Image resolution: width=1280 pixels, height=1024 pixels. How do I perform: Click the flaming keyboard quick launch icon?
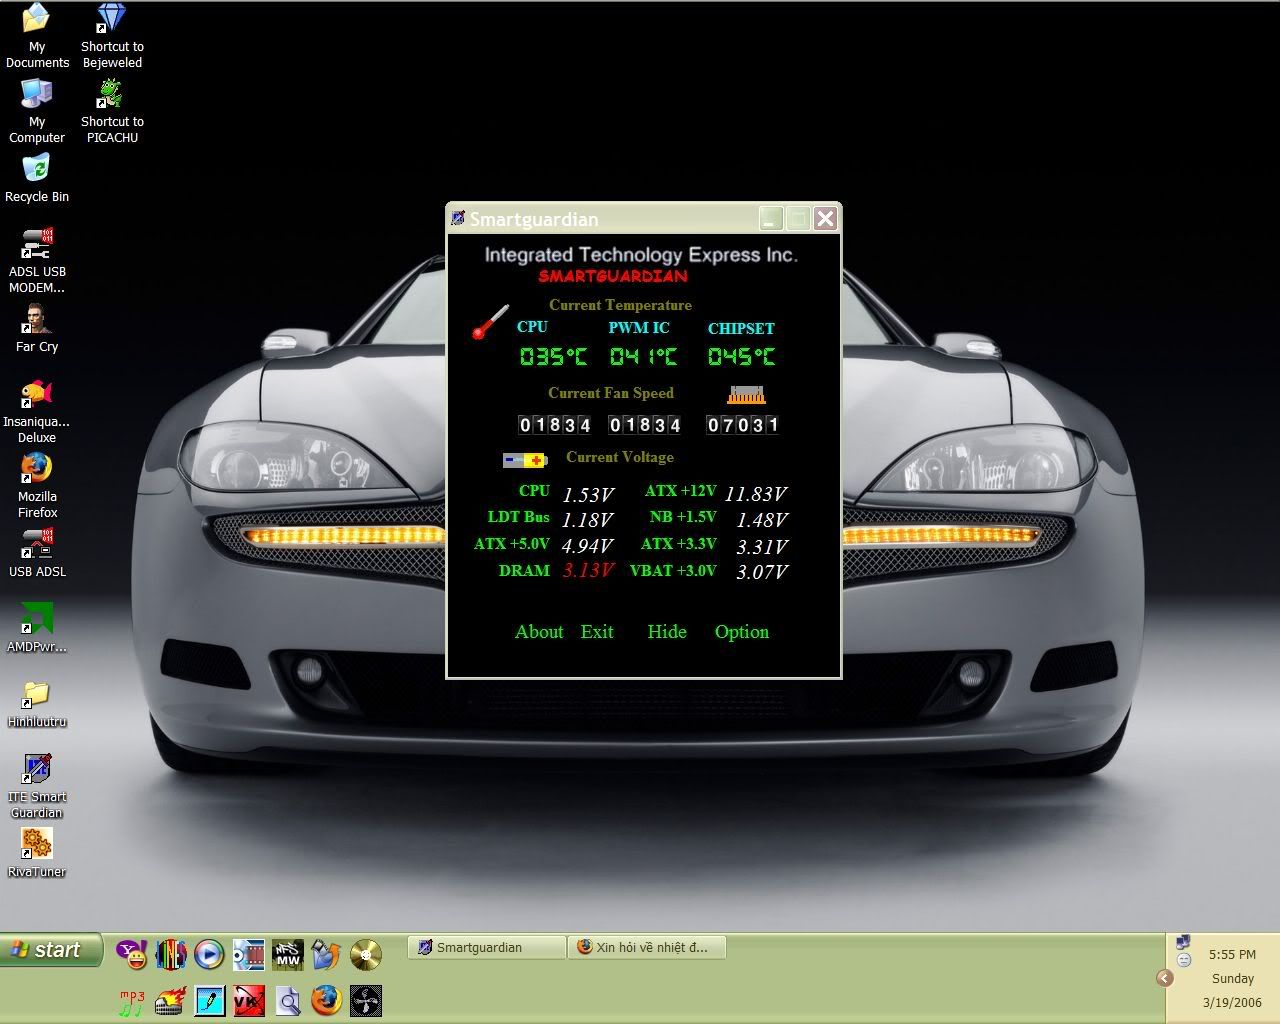(171, 1001)
